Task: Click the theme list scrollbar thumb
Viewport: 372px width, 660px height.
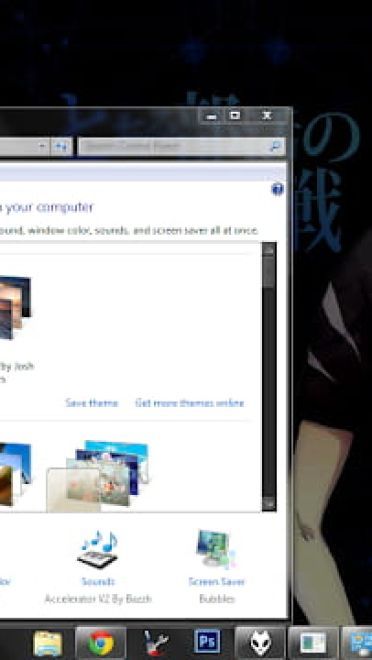Action: [x=269, y=273]
